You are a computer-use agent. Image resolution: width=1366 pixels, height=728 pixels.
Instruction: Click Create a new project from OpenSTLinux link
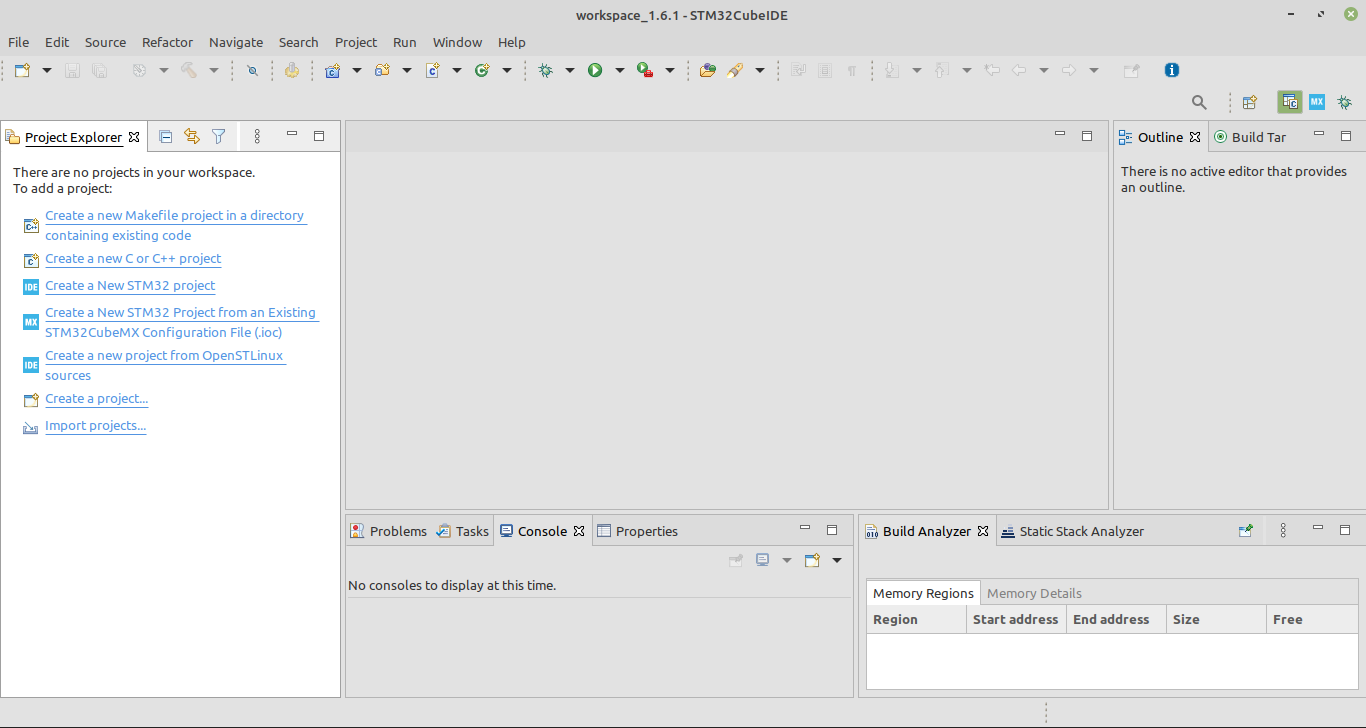pos(165,365)
